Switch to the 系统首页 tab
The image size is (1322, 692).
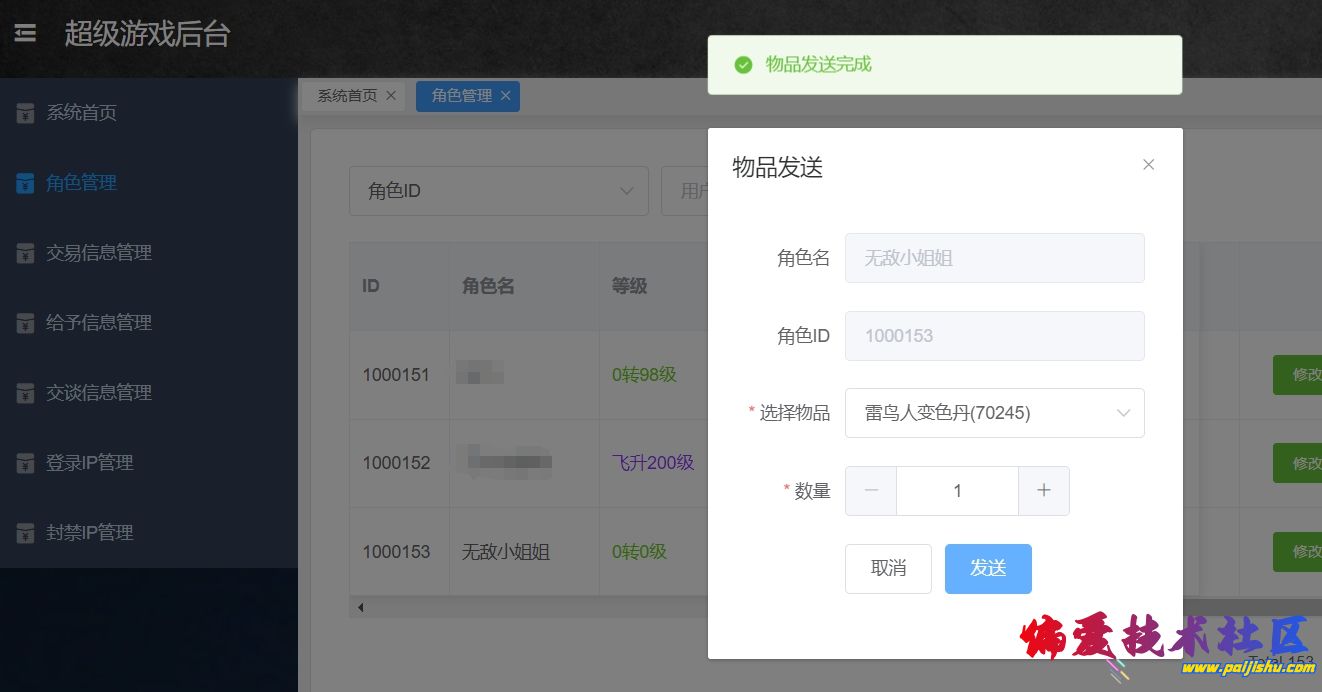click(347, 95)
